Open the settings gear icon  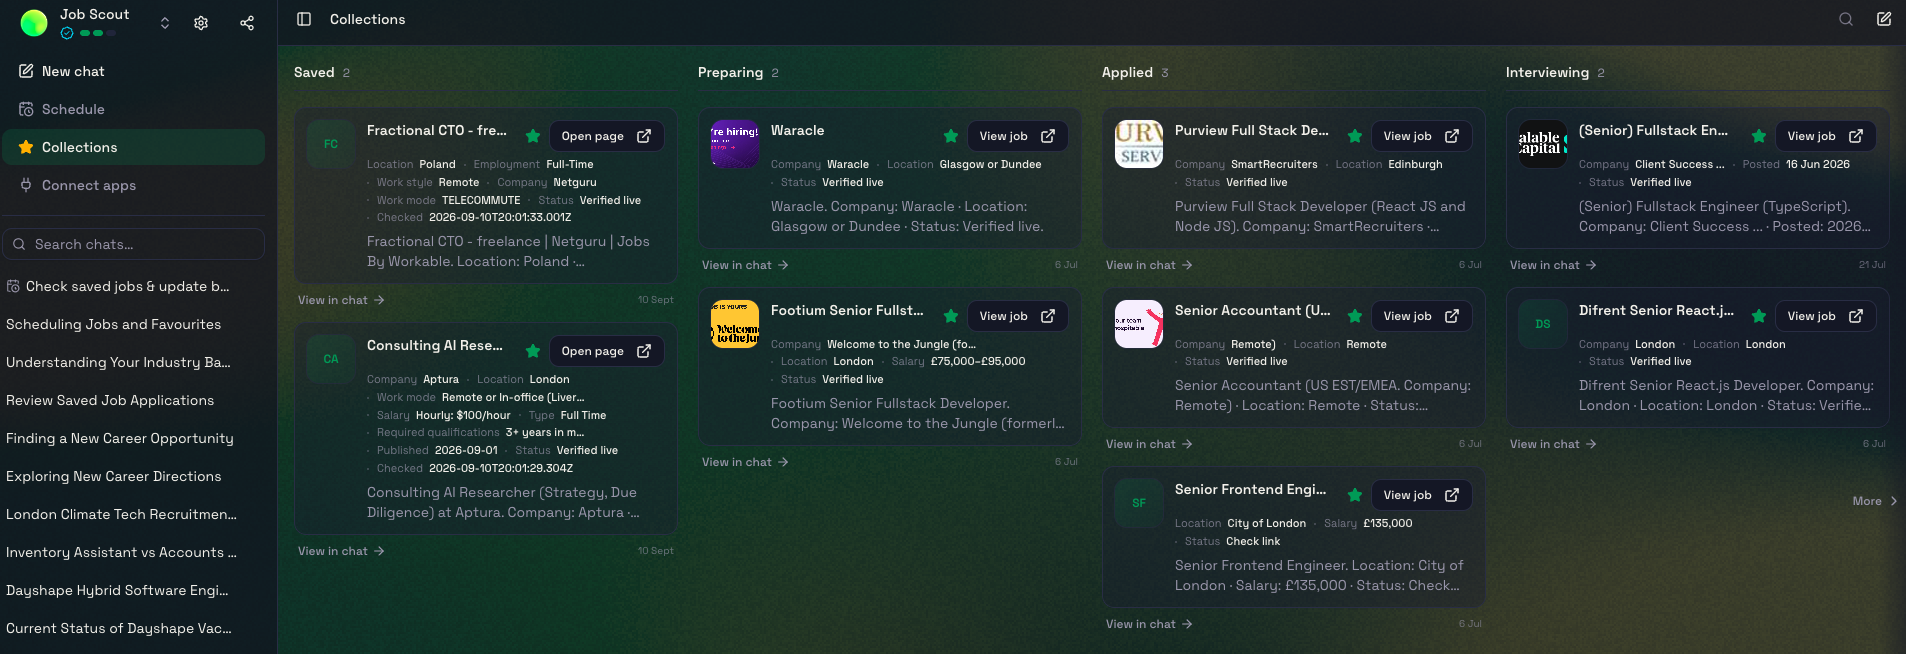[x=201, y=23]
